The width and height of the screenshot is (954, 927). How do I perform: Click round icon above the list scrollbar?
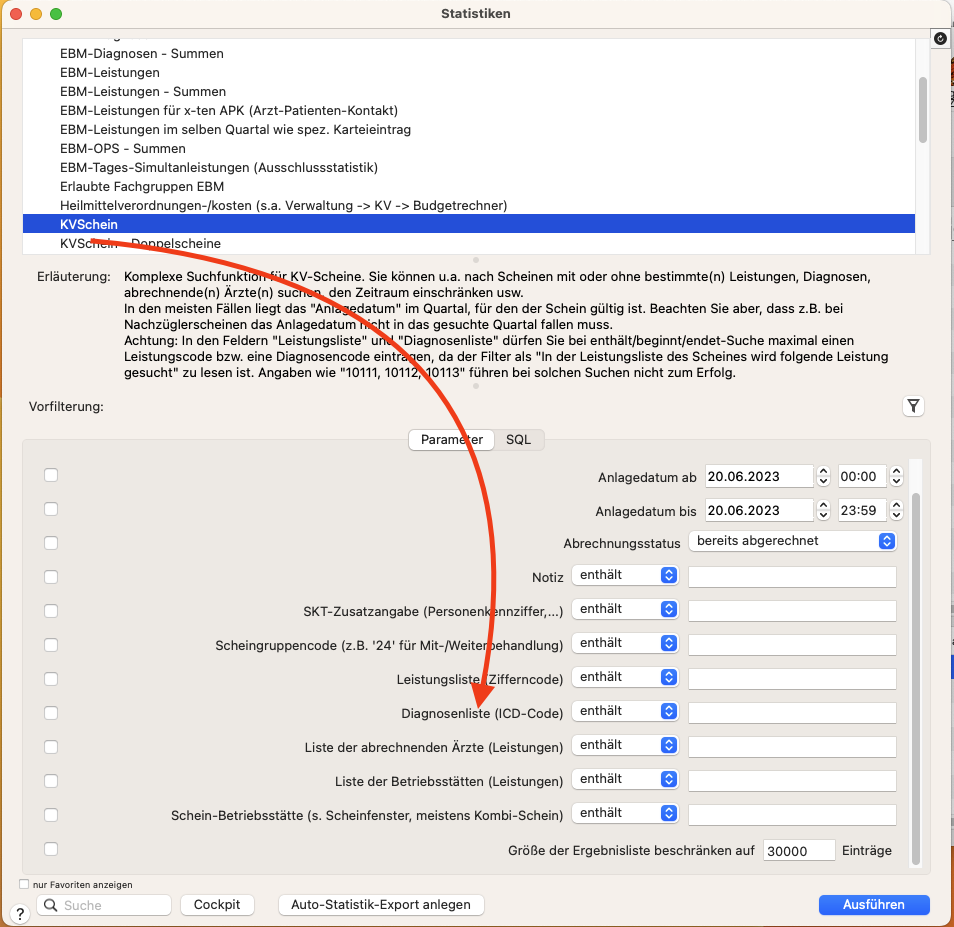(940, 38)
